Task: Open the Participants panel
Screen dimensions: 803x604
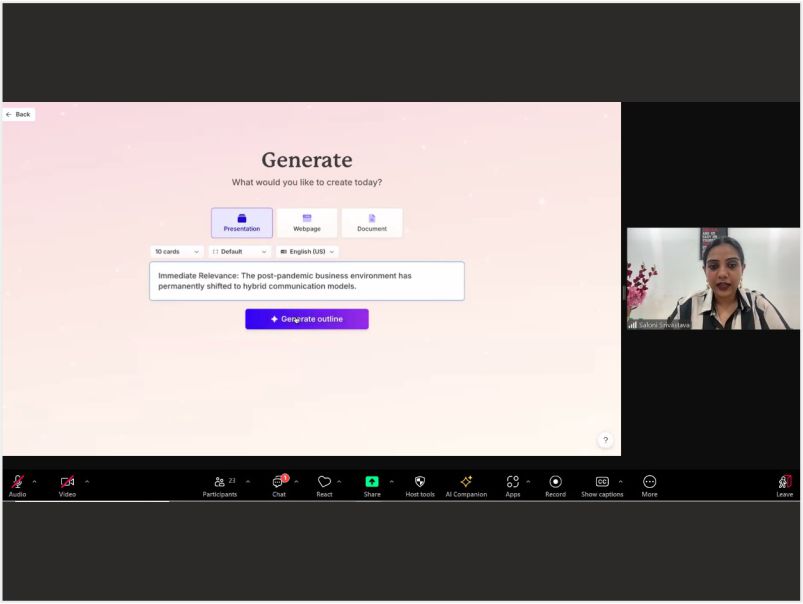Action: pos(220,482)
